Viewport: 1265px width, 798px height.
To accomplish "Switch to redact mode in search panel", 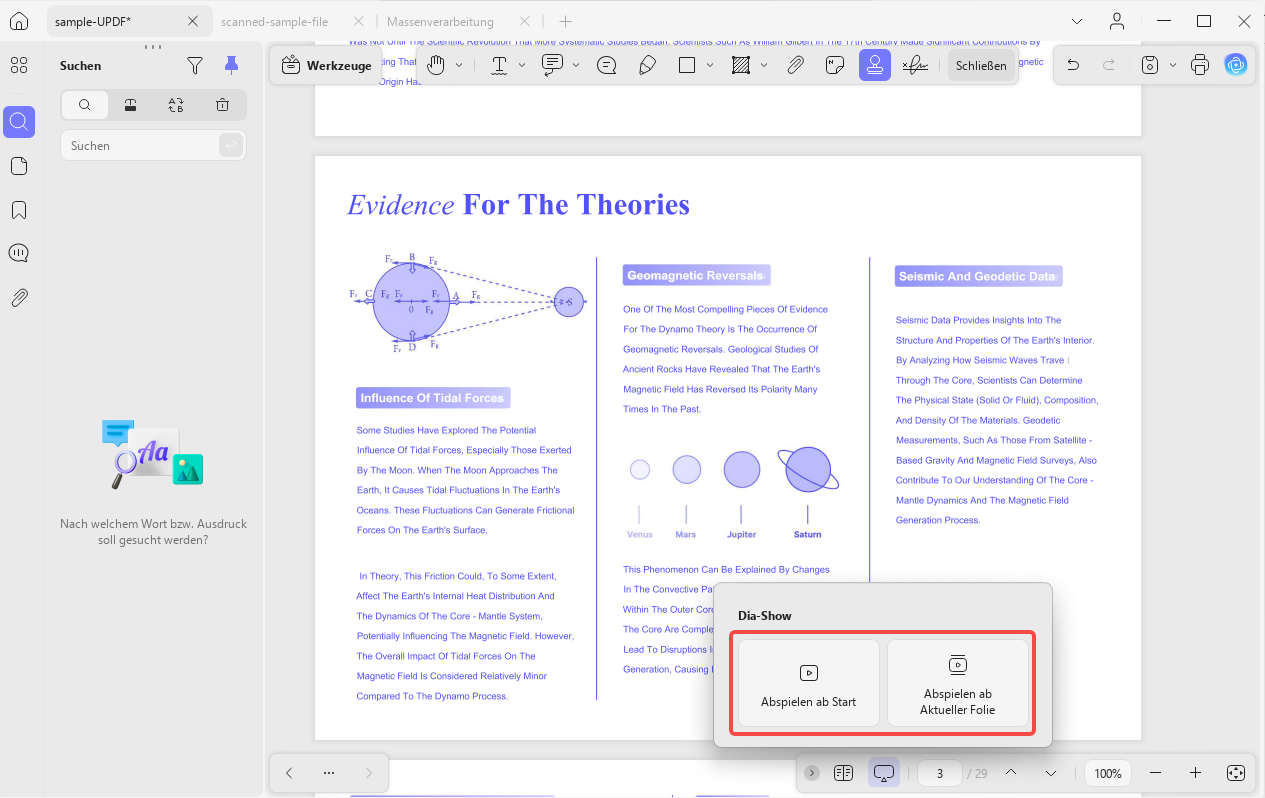I will pos(130,105).
